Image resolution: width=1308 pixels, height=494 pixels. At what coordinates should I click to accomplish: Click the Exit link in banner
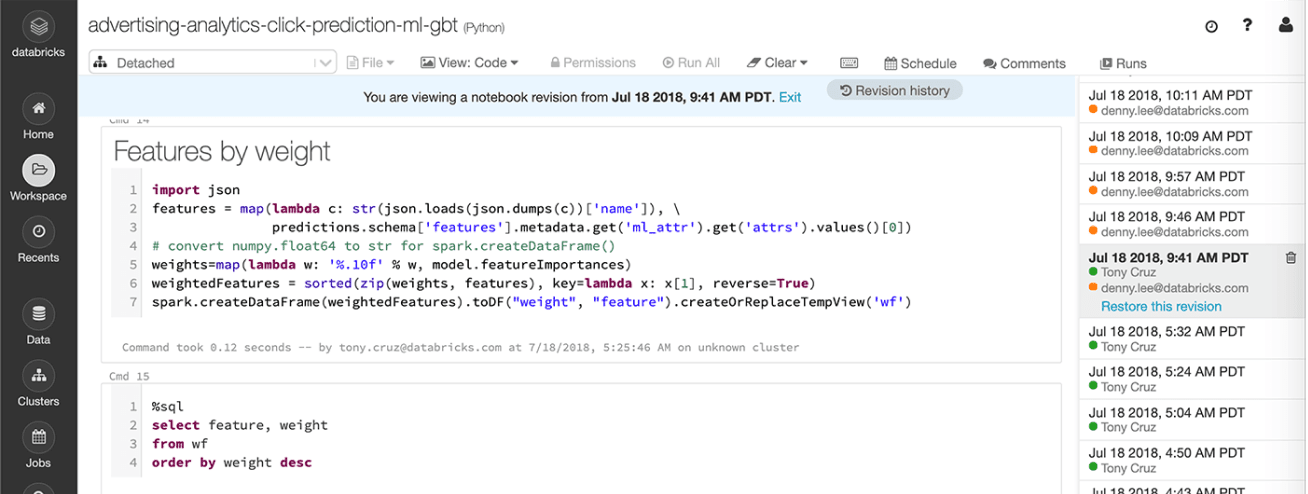(790, 97)
